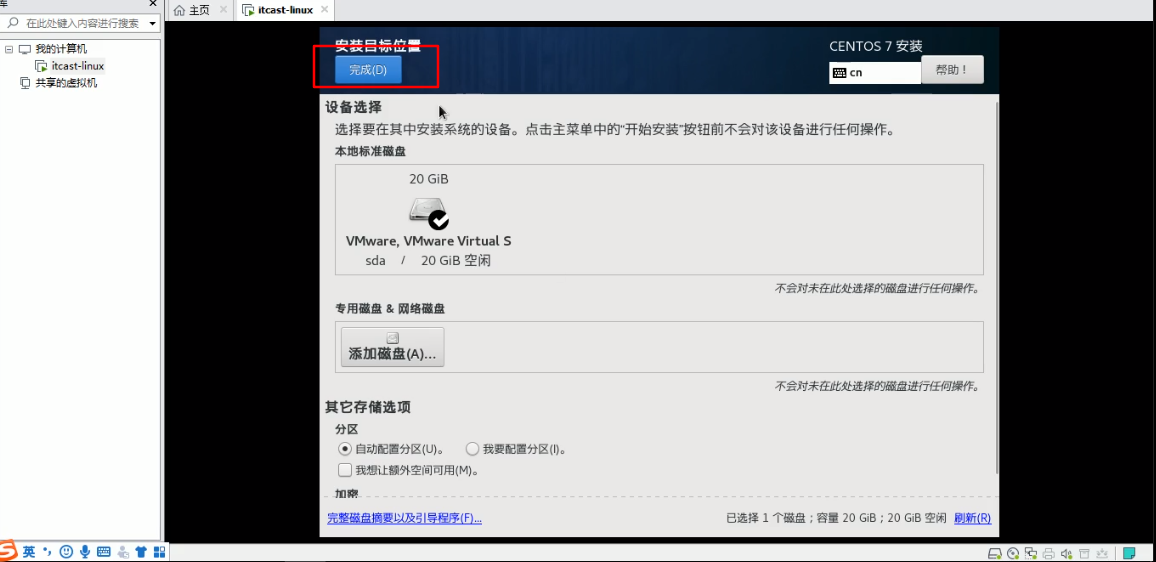The image size is (1156, 562).
Task: Click the archive box status icon
Action: click(1084, 553)
